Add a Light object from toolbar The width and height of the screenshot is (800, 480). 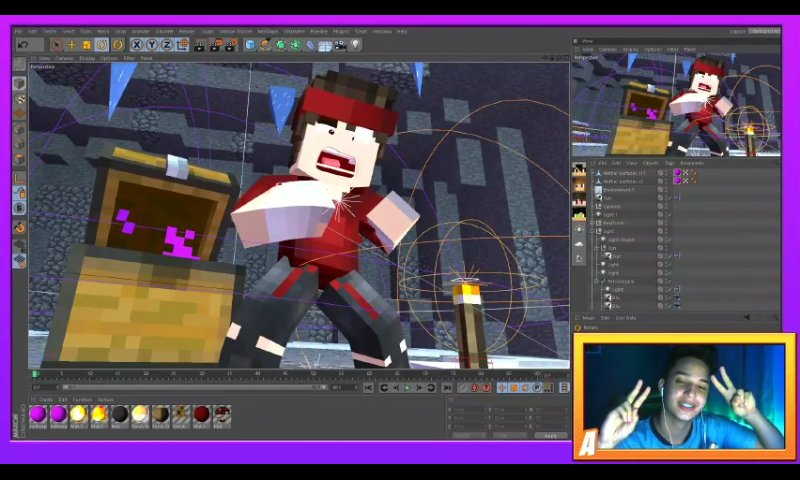[x=355, y=45]
